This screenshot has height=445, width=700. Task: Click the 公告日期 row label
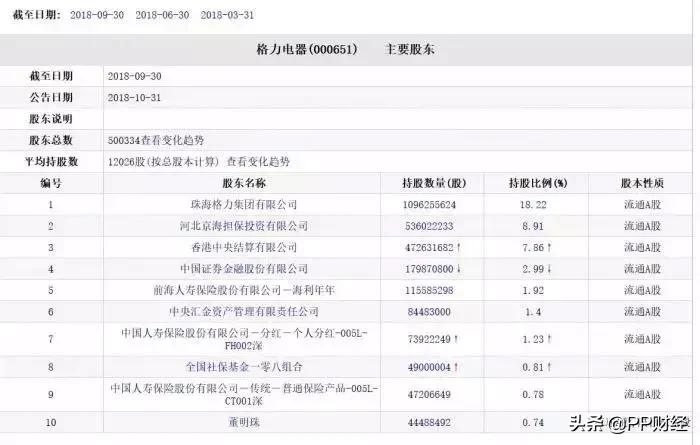(51, 98)
